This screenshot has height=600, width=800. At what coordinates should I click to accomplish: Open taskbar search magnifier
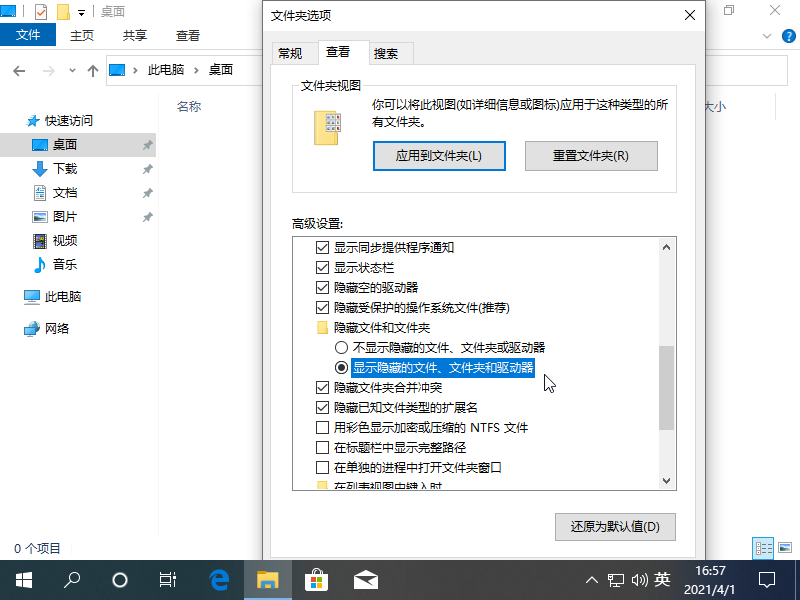pos(72,579)
